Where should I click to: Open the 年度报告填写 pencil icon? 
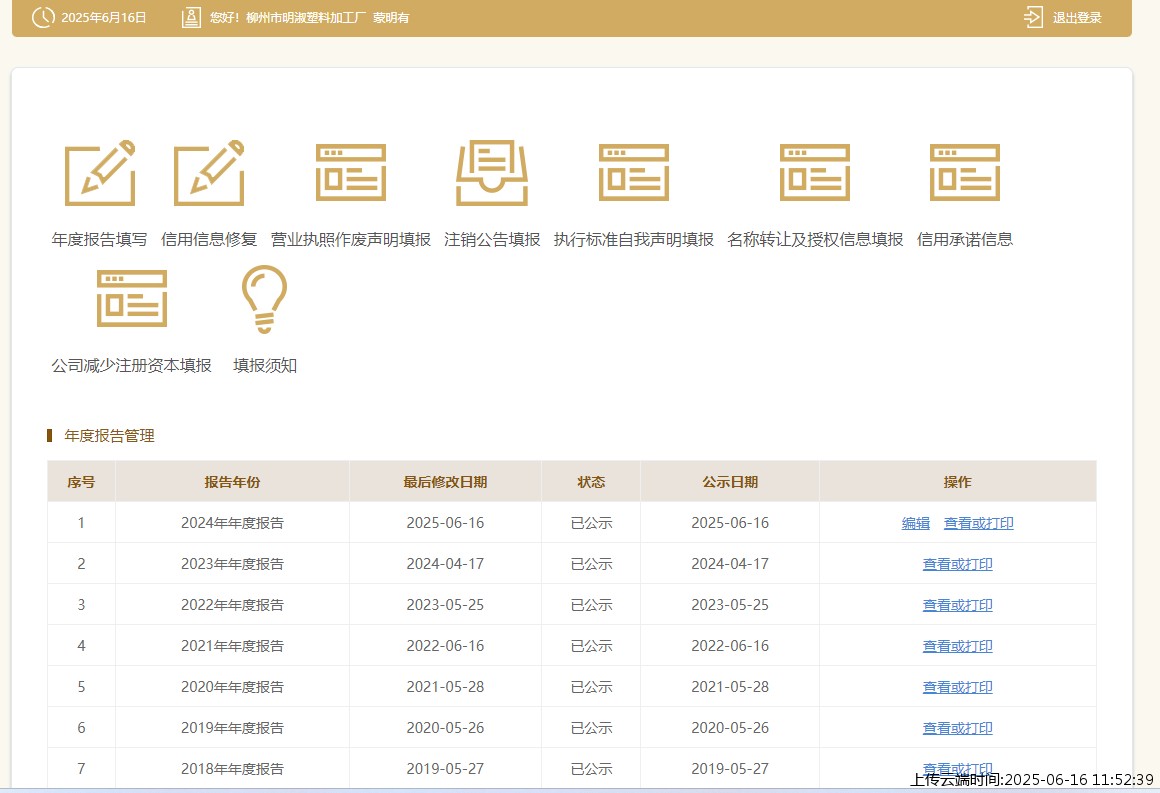coord(100,172)
